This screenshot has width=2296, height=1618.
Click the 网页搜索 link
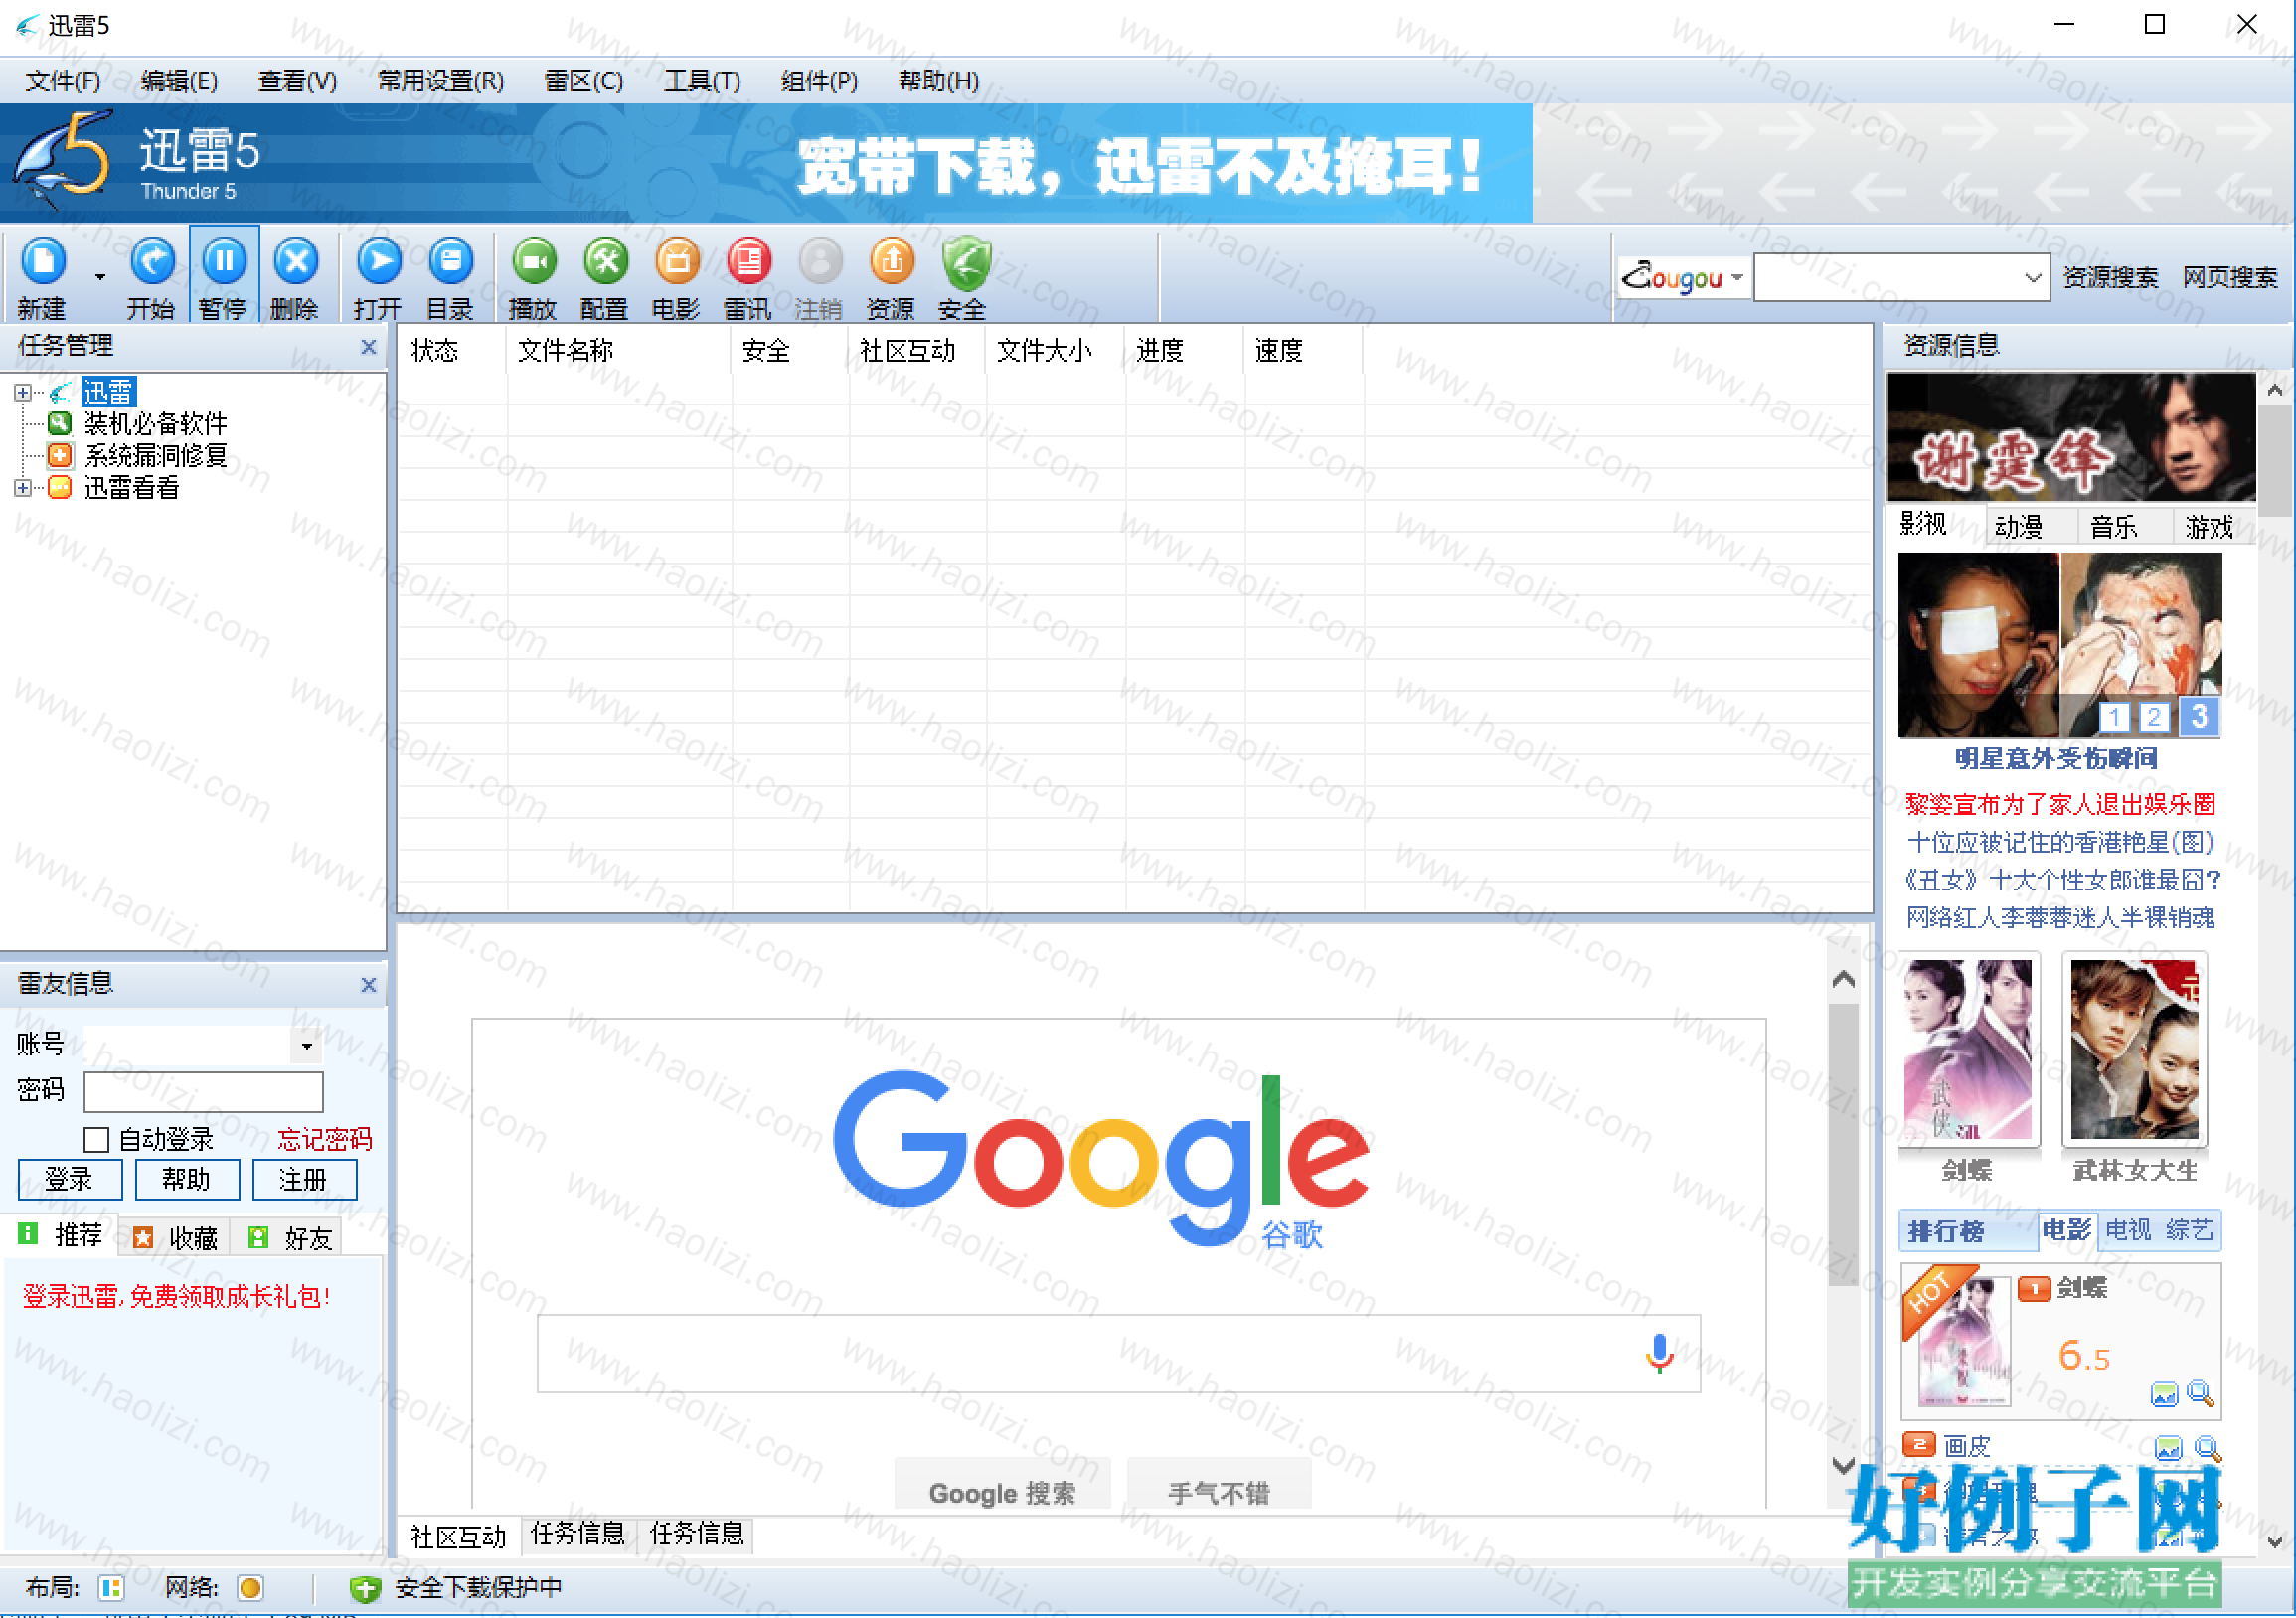click(2229, 278)
